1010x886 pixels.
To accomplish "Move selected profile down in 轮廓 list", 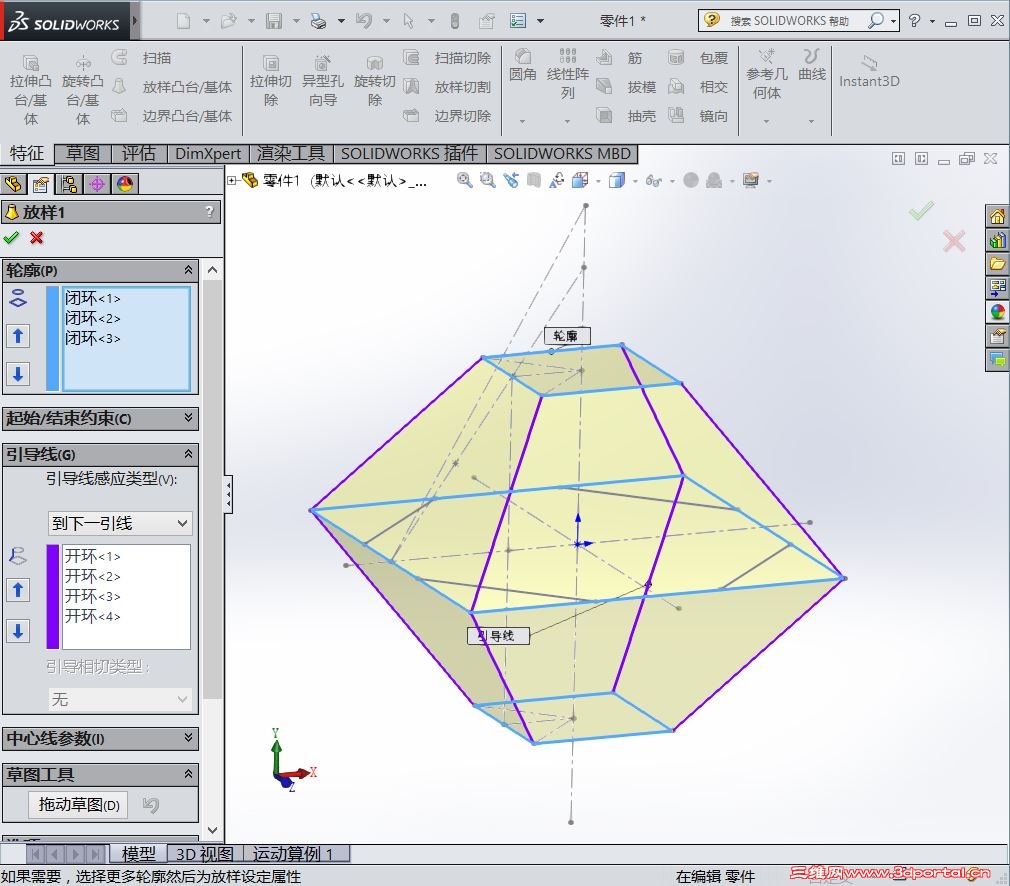I will pyautogui.click(x=18, y=374).
